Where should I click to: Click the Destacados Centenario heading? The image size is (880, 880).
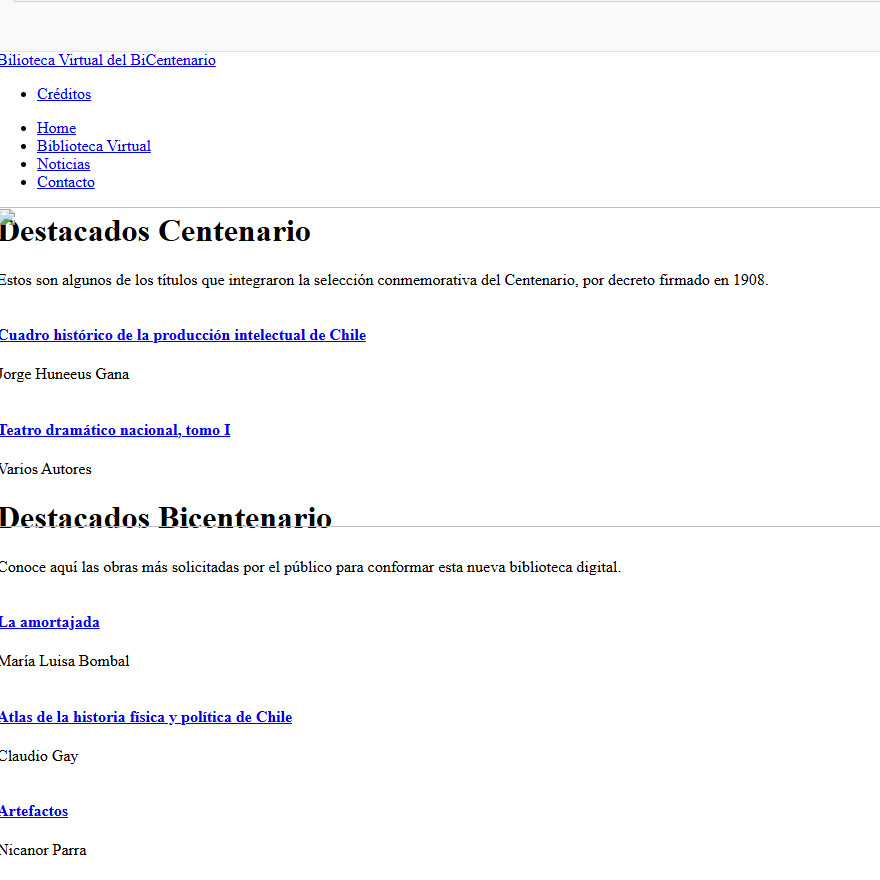click(x=156, y=232)
